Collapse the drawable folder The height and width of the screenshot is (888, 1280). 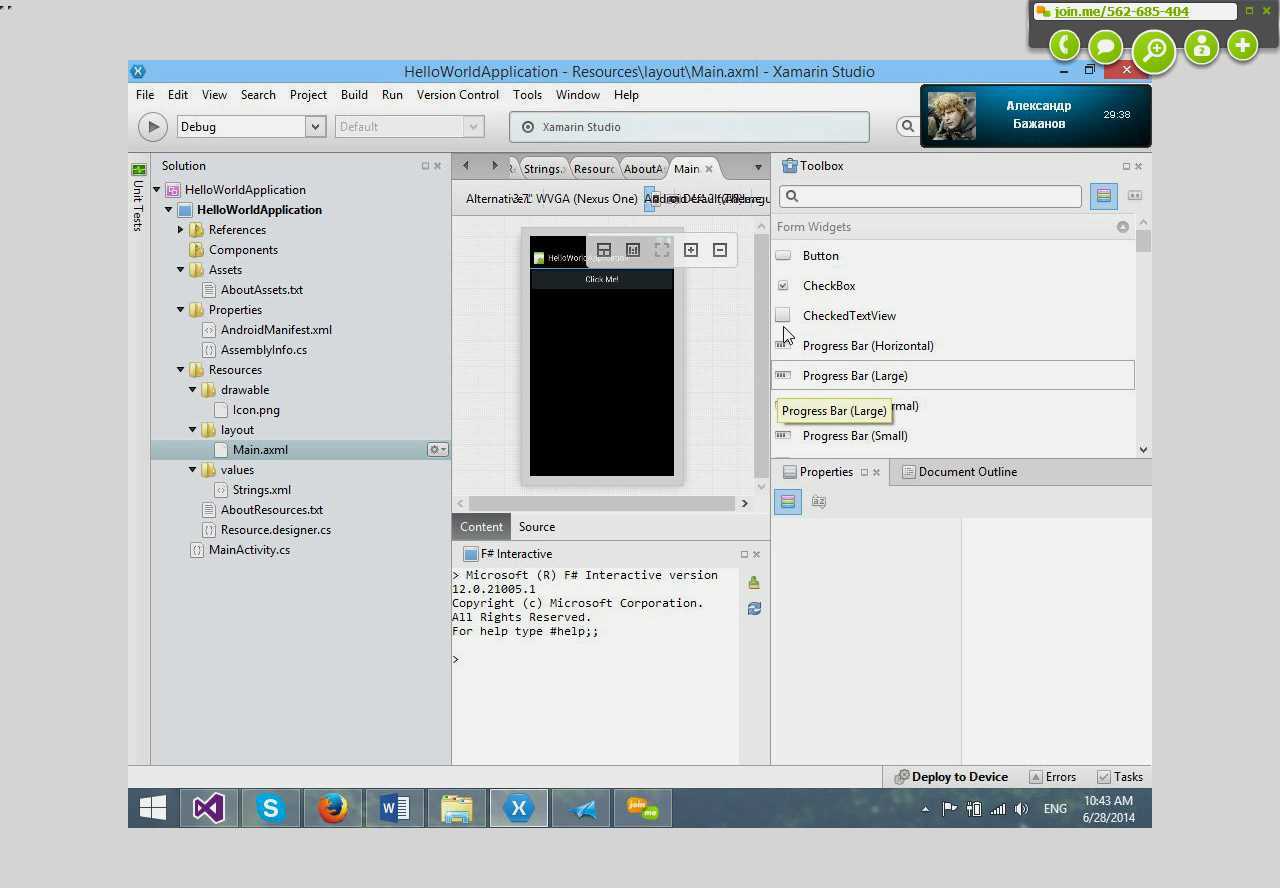click(x=193, y=390)
